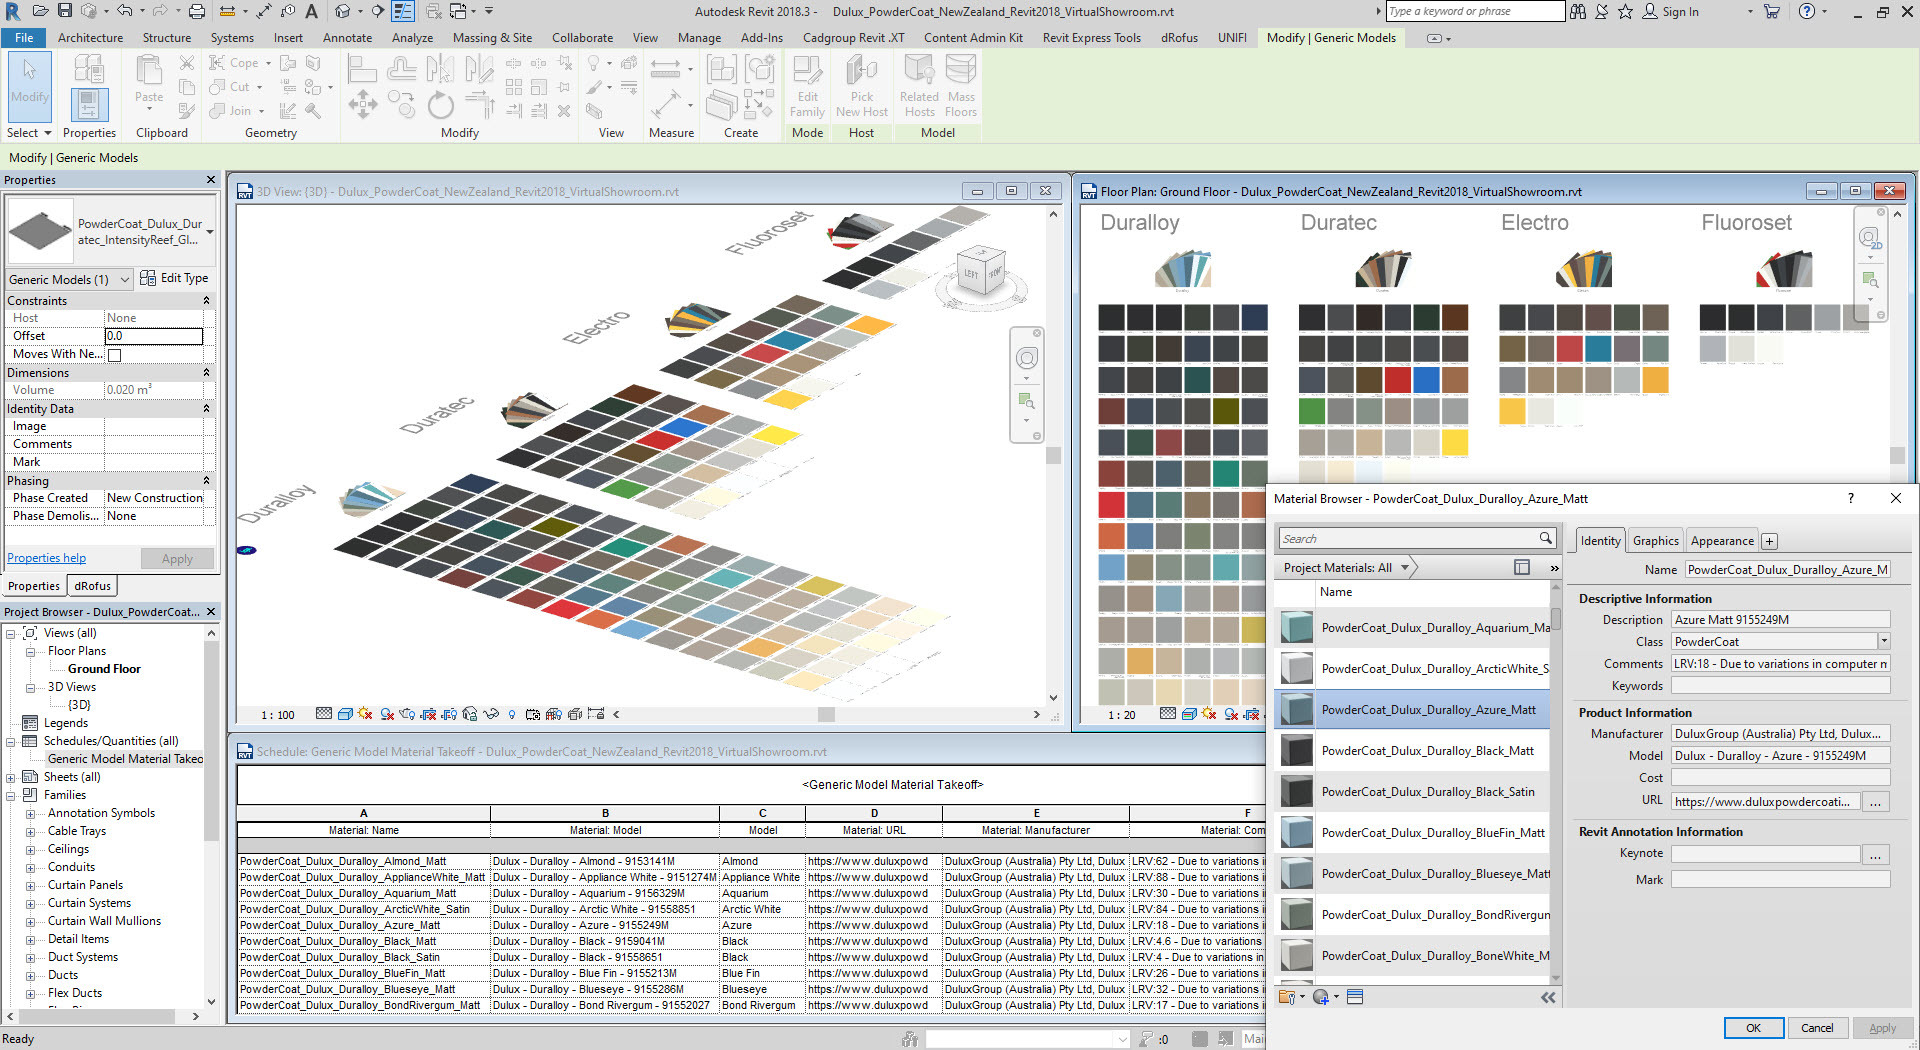Image resolution: width=1920 pixels, height=1050 pixels.
Task: Open the Generic Models (1) filter dropdown
Action: click(125, 280)
